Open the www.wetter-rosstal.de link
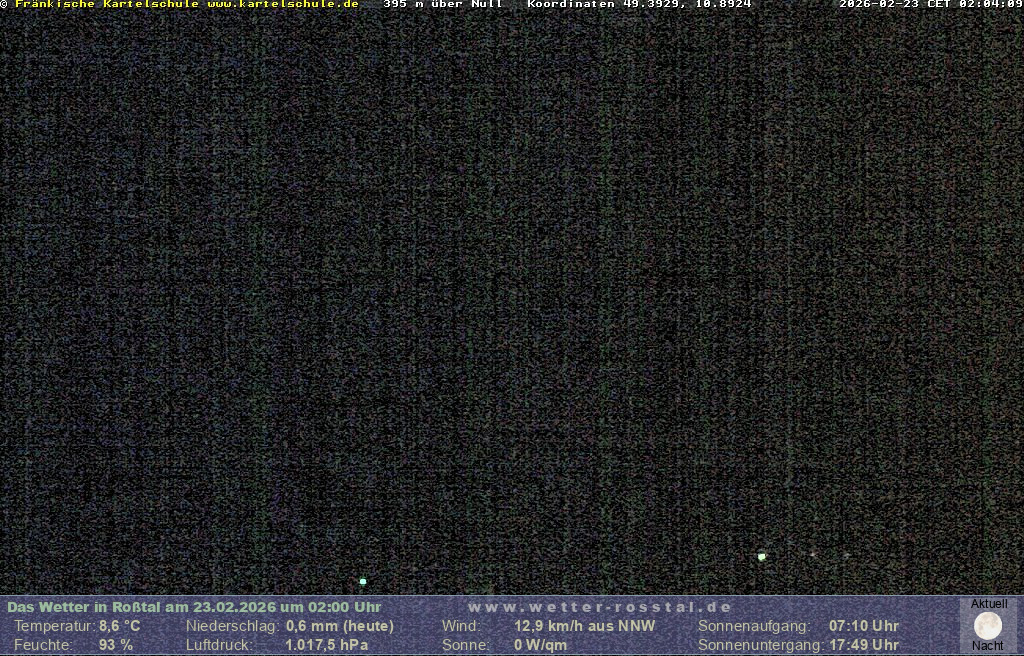 pos(599,607)
